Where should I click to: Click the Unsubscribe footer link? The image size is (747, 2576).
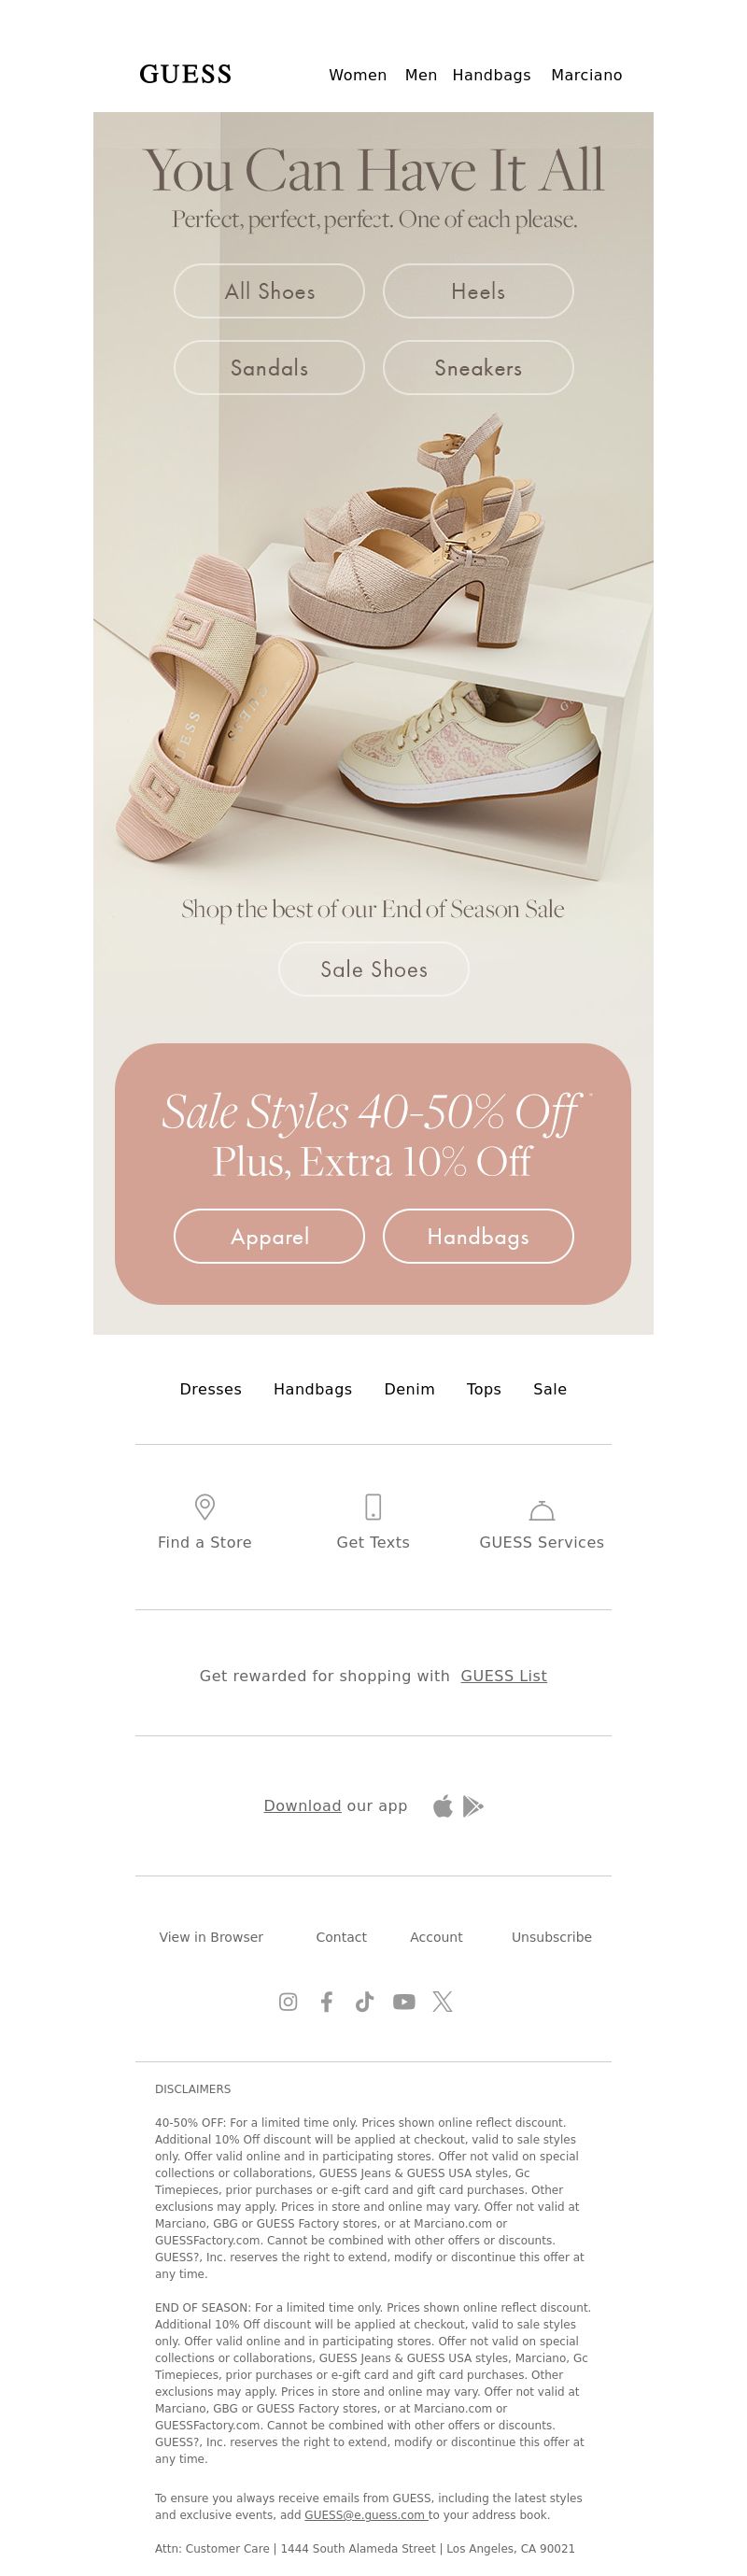pyautogui.click(x=551, y=1937)
